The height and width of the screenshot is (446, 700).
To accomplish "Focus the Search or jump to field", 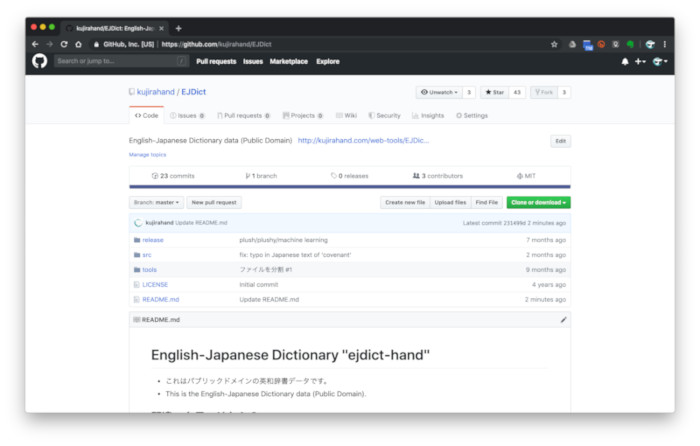I will [x=121, y=61].
